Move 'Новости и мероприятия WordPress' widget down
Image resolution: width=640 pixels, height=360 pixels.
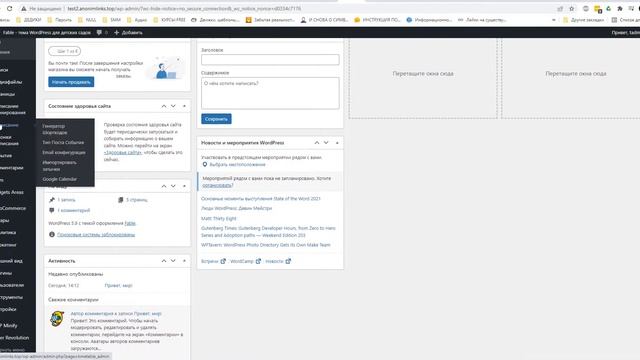(x=326, y=143)
